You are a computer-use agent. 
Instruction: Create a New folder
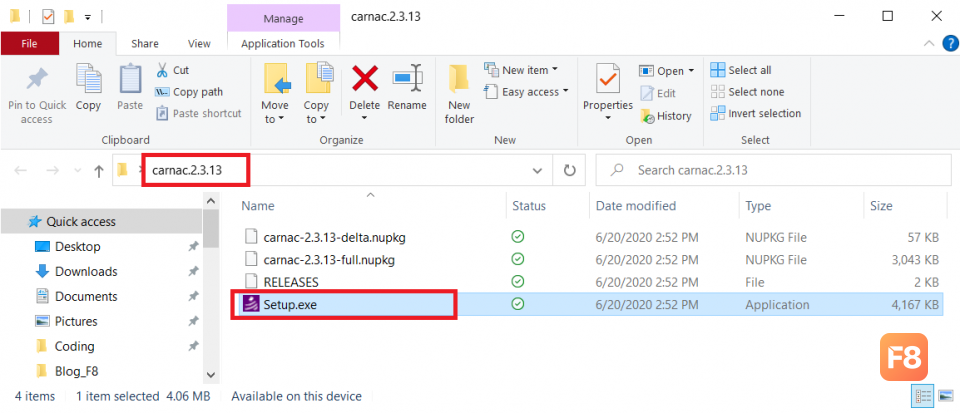[459, 93]
